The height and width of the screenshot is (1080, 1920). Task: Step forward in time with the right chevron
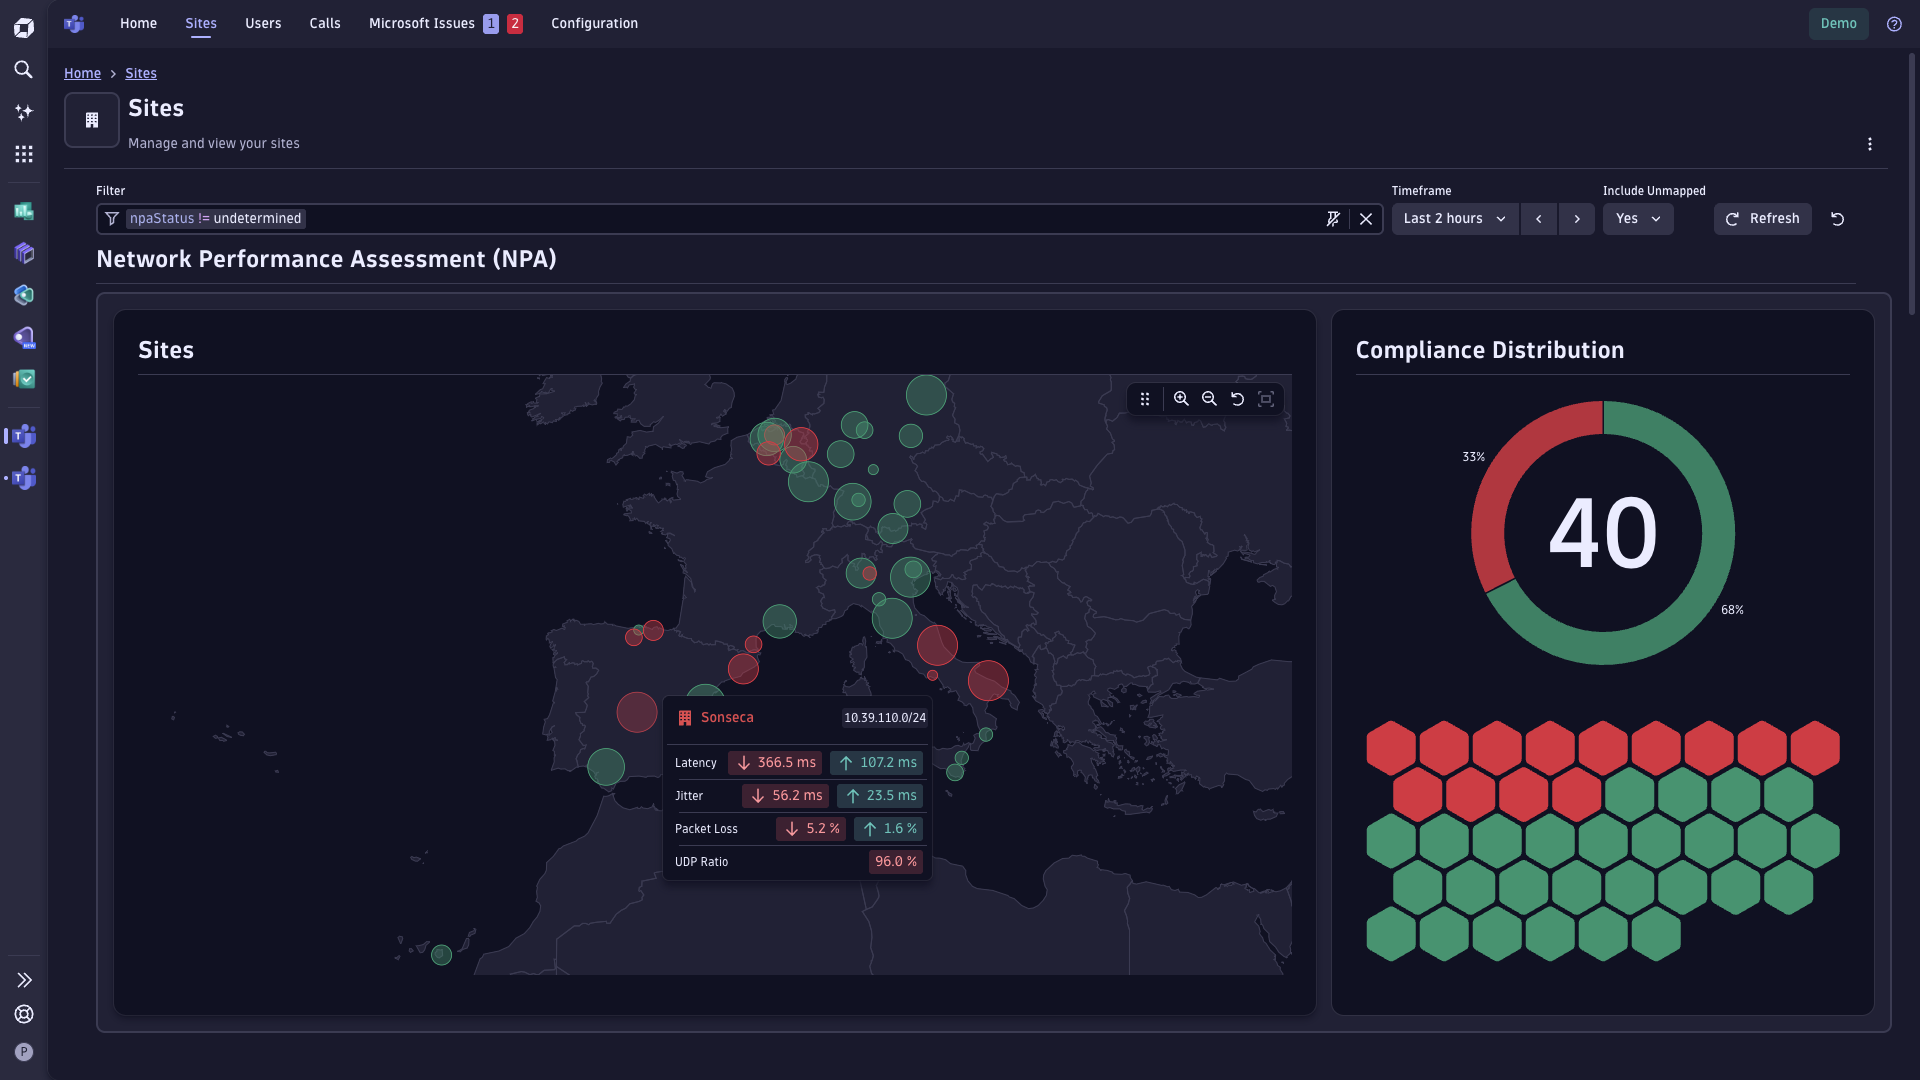[1577, 218]
